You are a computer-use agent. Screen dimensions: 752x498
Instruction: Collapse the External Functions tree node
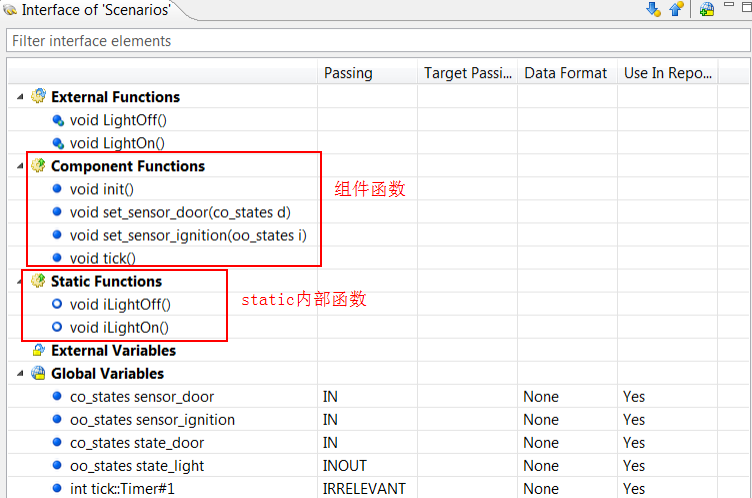pyautogui.click(x=20, y=97)
